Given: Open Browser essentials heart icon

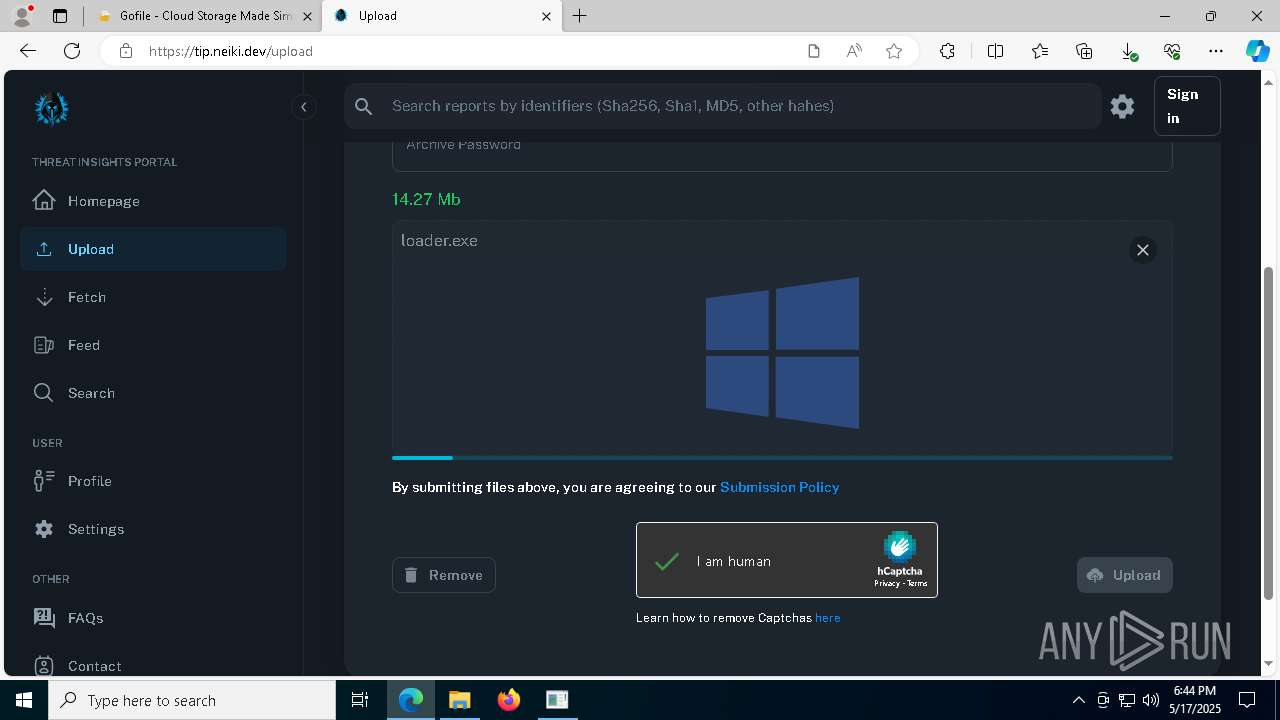Looking at the screenshot, I should tap(1172, 51).
